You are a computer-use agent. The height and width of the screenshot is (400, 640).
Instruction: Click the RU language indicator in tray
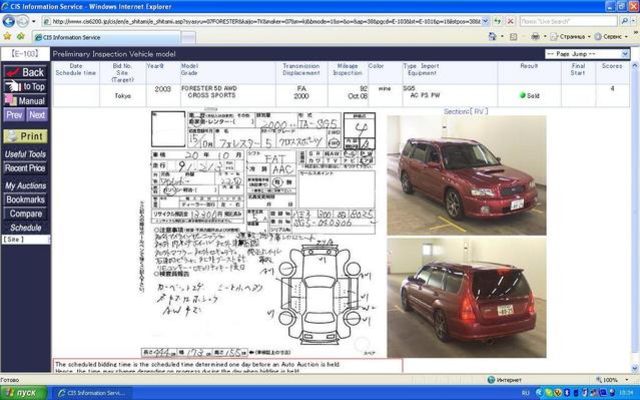525,393
